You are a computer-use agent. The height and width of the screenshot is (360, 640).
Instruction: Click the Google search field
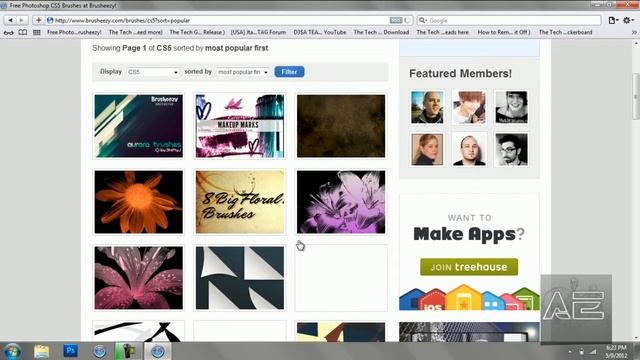pos(509,20)
